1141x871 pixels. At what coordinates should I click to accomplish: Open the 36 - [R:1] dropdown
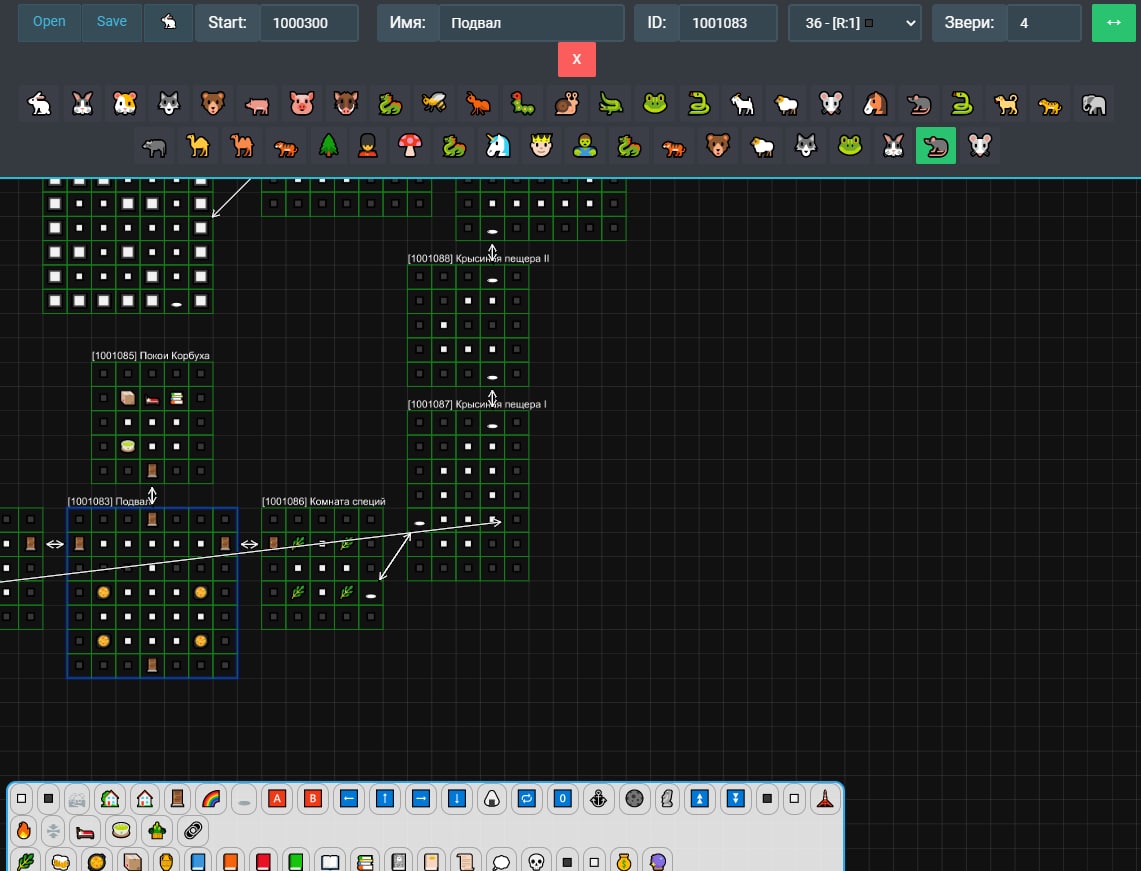855,23
